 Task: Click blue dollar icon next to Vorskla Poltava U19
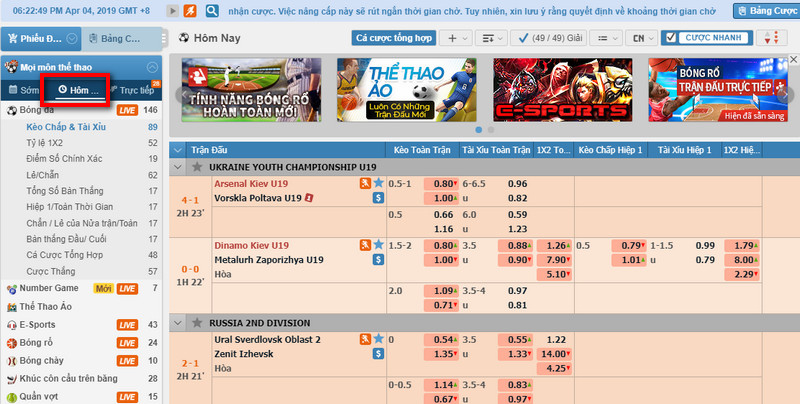pyautogui.click(x=378, y=198)
